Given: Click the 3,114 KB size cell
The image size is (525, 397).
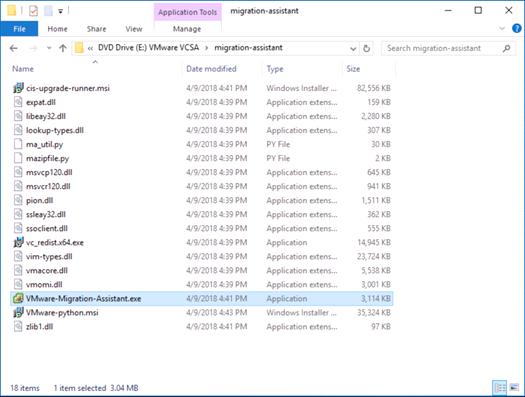Looking at the screenshot, I should pos(376,299).
